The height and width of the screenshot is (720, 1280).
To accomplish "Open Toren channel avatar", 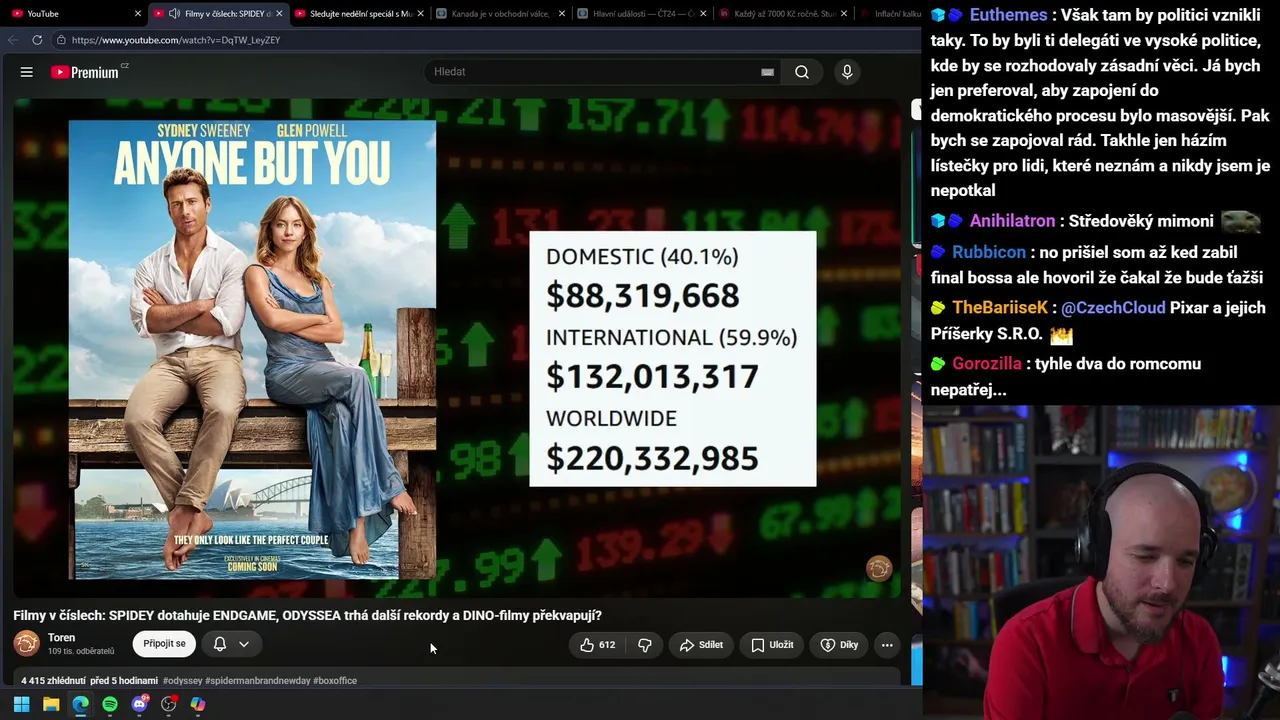I will point(27,644).
